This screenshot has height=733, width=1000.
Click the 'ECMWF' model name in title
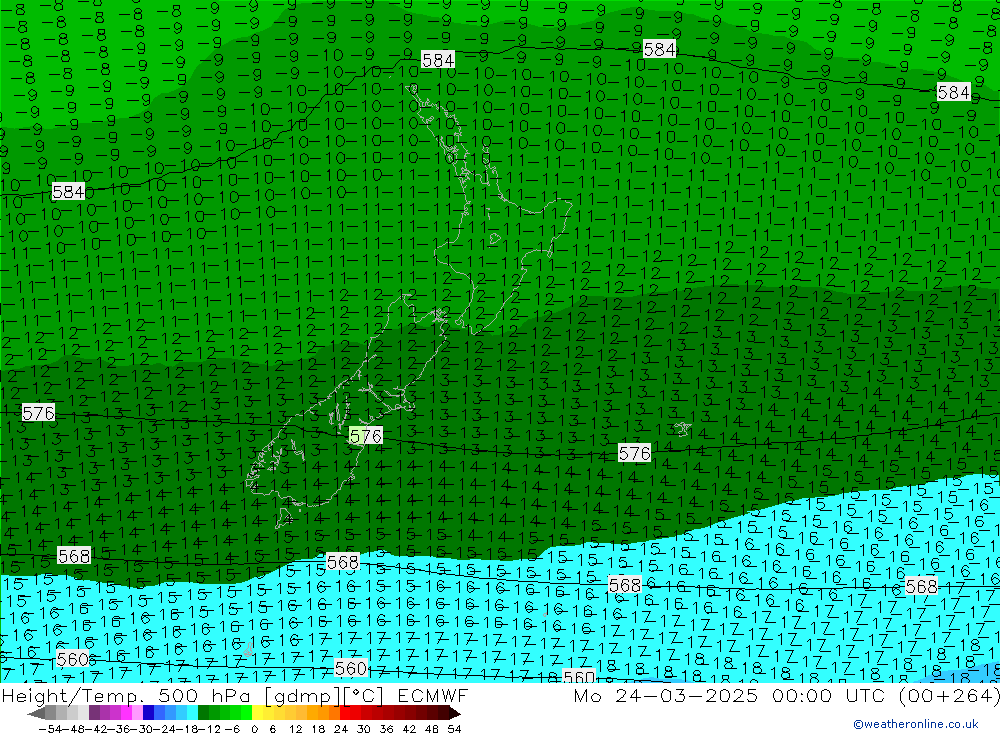(x=433, y=695)
